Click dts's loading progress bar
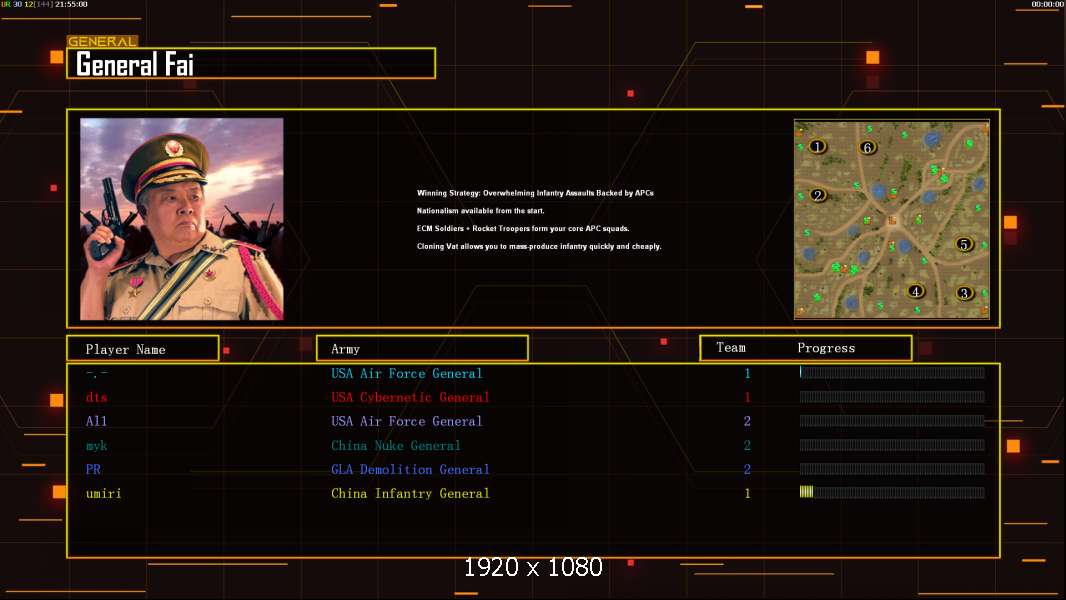 click(892, 396)
